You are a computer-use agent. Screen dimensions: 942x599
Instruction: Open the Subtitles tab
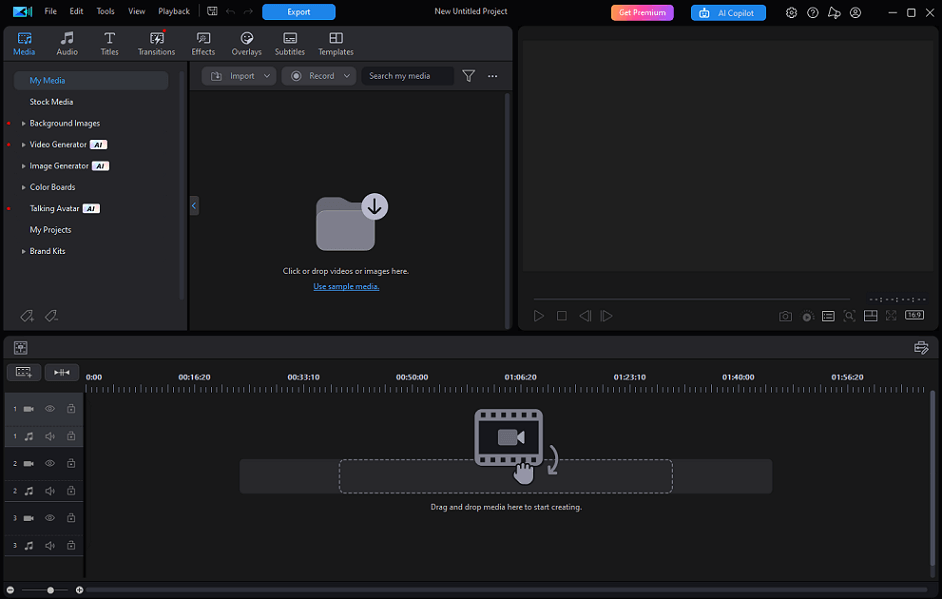290,44
